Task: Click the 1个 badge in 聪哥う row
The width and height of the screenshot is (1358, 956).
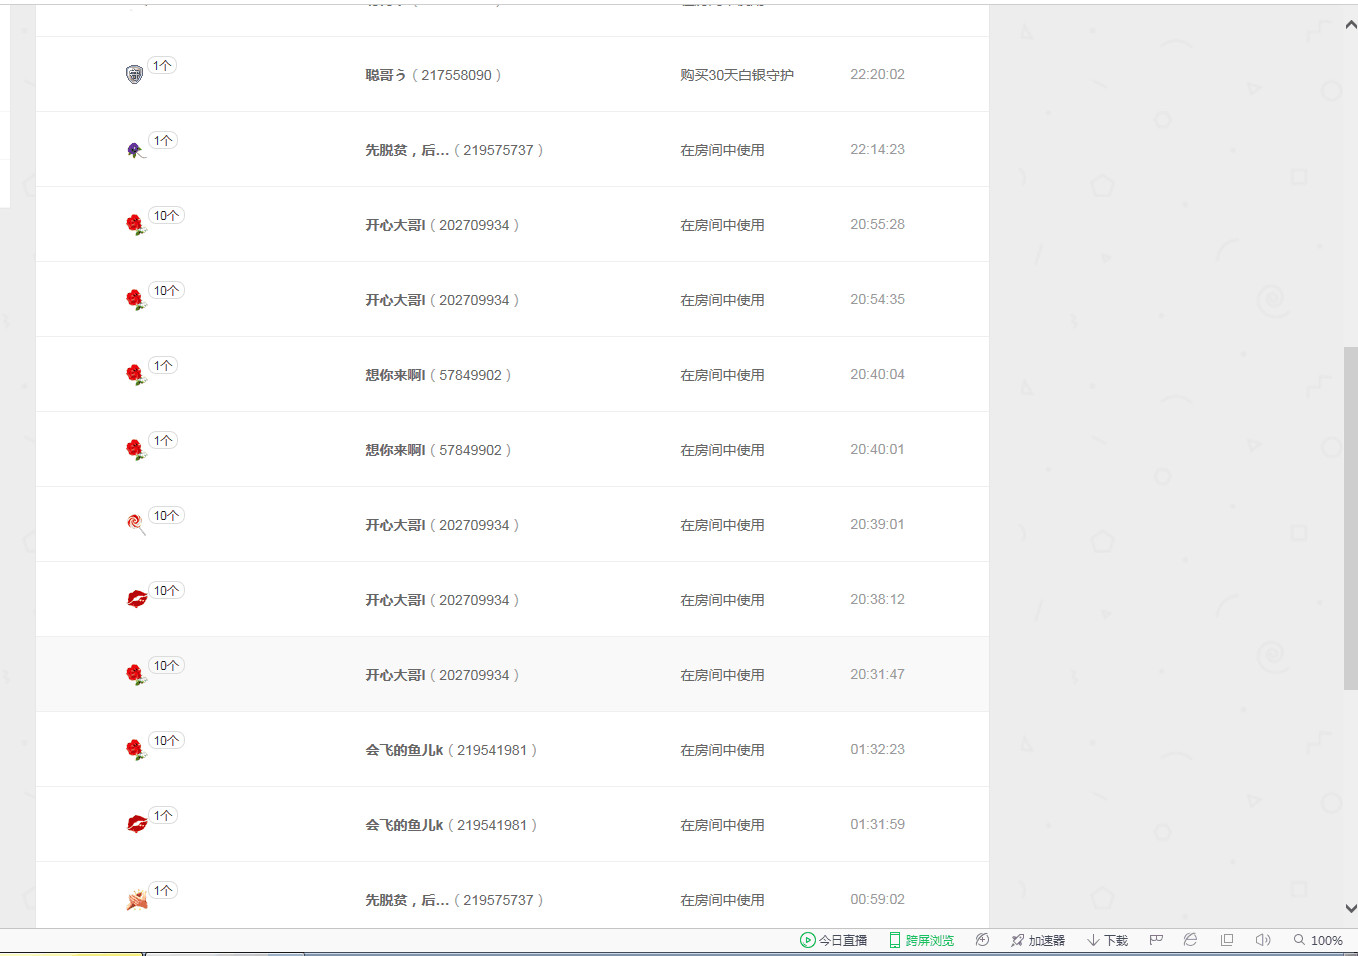Action: tap(162, 66)
